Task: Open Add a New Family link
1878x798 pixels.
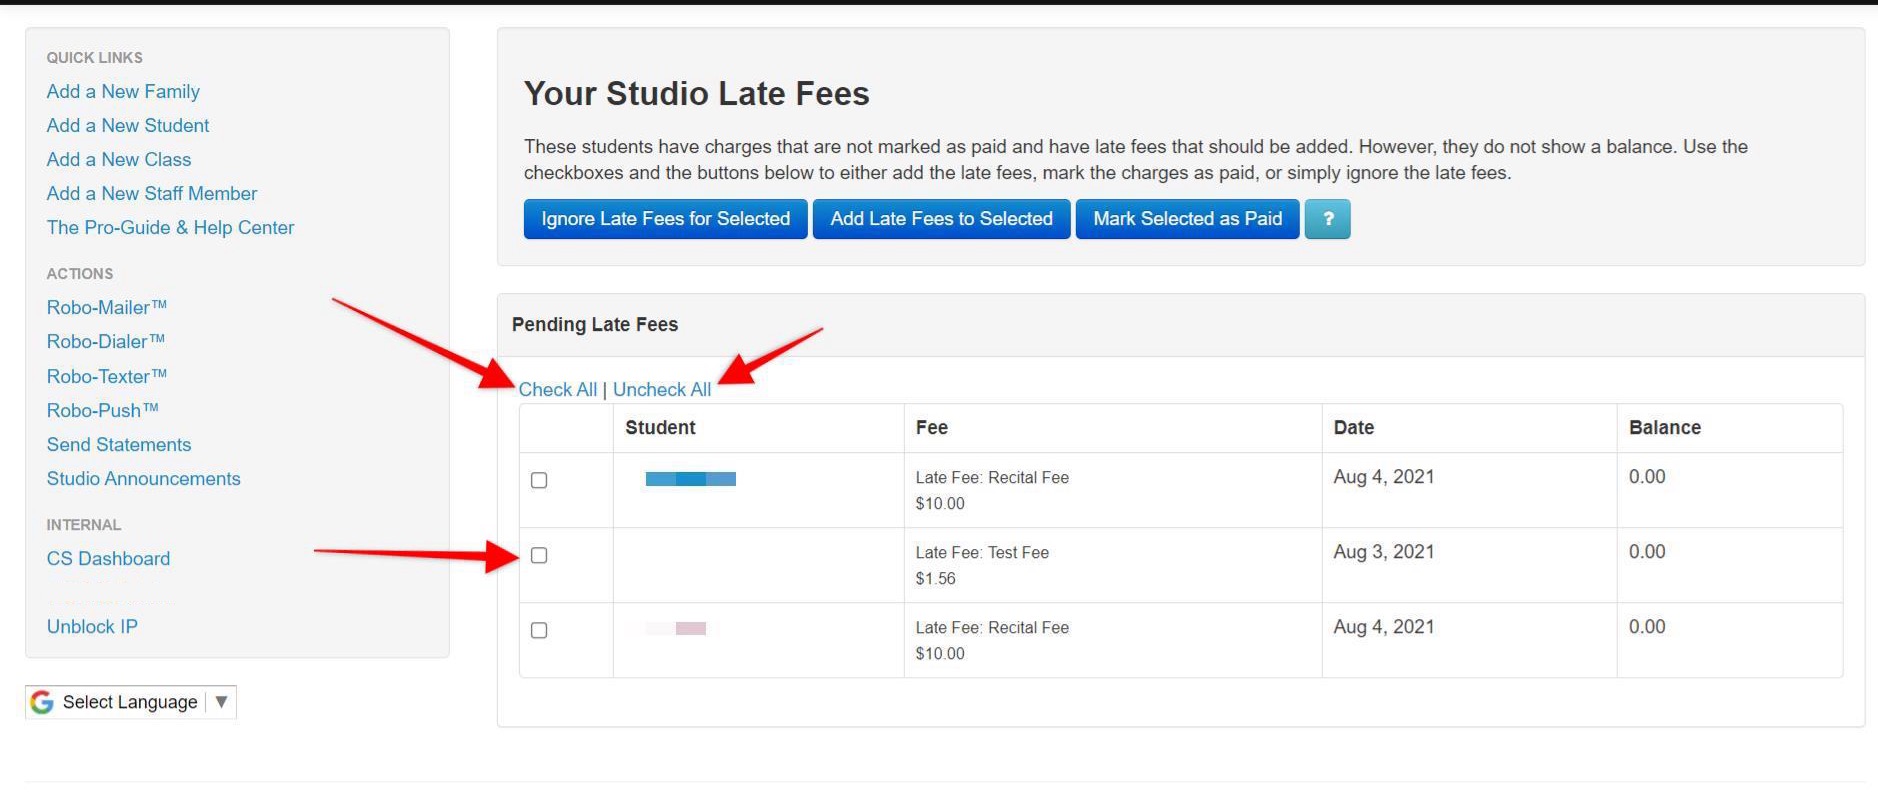Action: click(123, 92)
